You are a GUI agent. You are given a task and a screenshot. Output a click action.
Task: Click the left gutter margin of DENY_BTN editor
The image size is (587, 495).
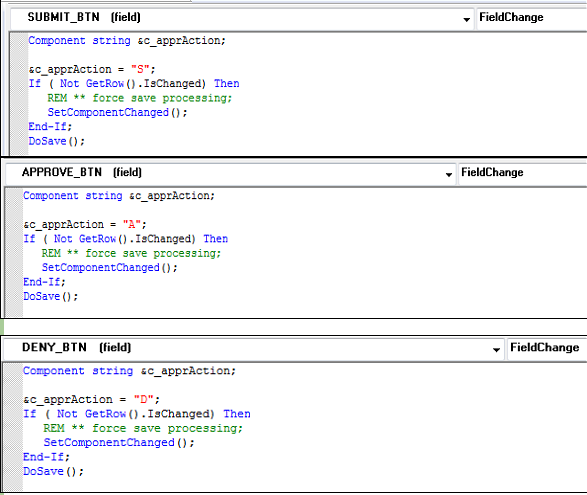coord(13,427)
